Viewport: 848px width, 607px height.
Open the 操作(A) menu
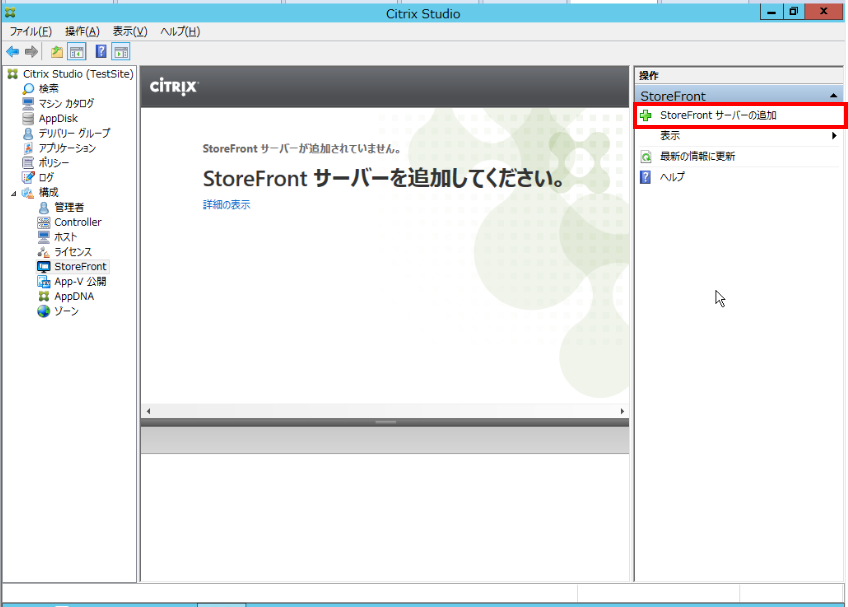click(82, 31)
